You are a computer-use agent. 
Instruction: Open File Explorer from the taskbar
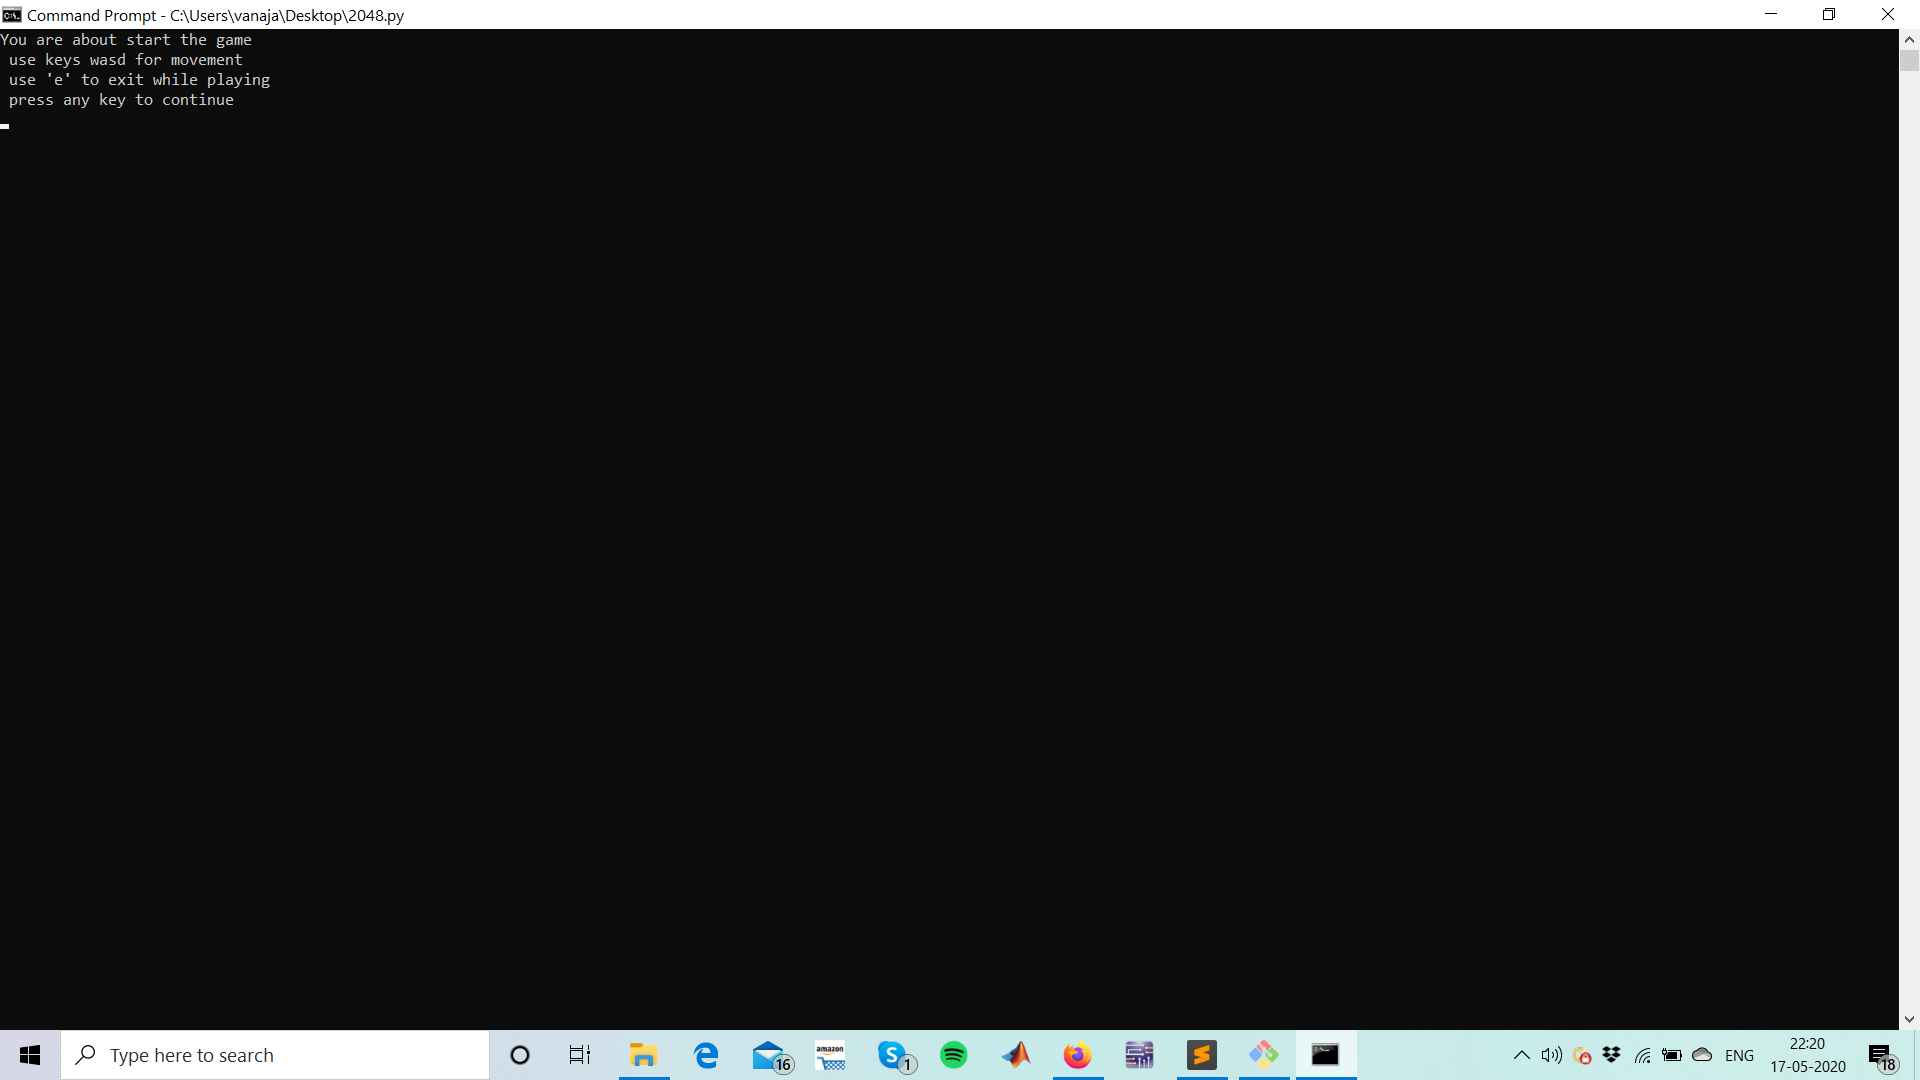(643, 1055)
